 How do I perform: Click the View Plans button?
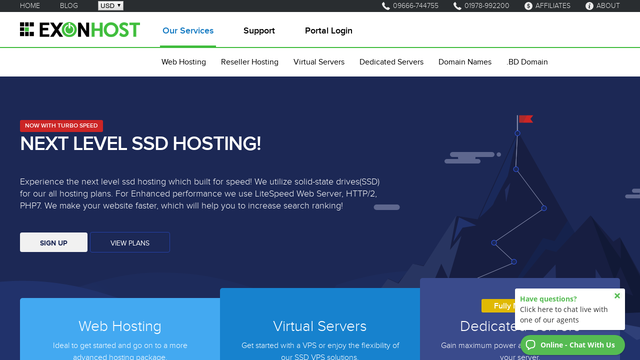(x=130, y=242)
